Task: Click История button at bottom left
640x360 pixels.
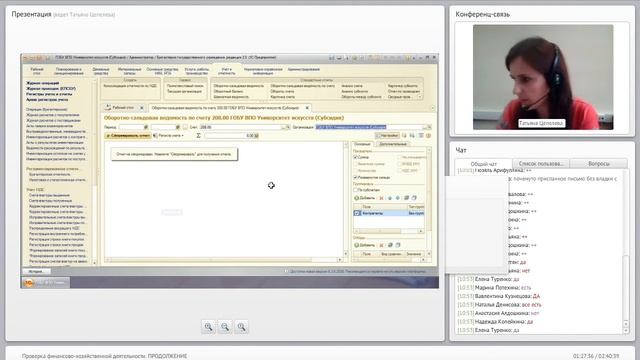Action: click(x=36, y=271)
